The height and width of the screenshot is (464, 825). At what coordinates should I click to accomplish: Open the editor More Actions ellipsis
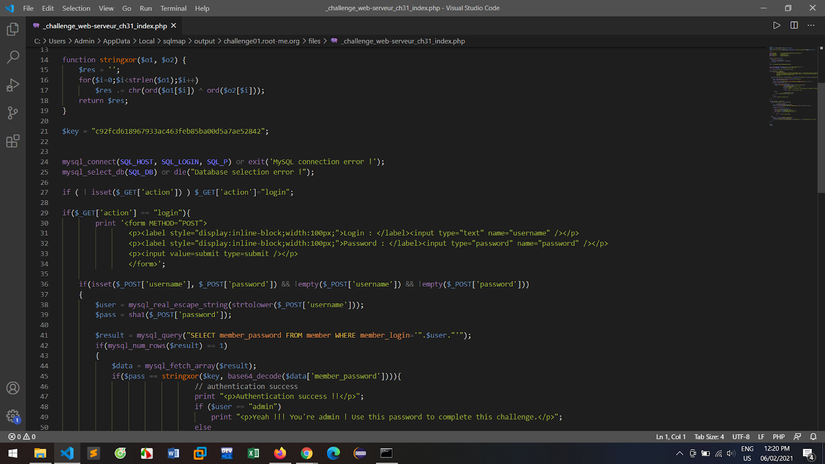pyautogui.click(x=811, y=25)
